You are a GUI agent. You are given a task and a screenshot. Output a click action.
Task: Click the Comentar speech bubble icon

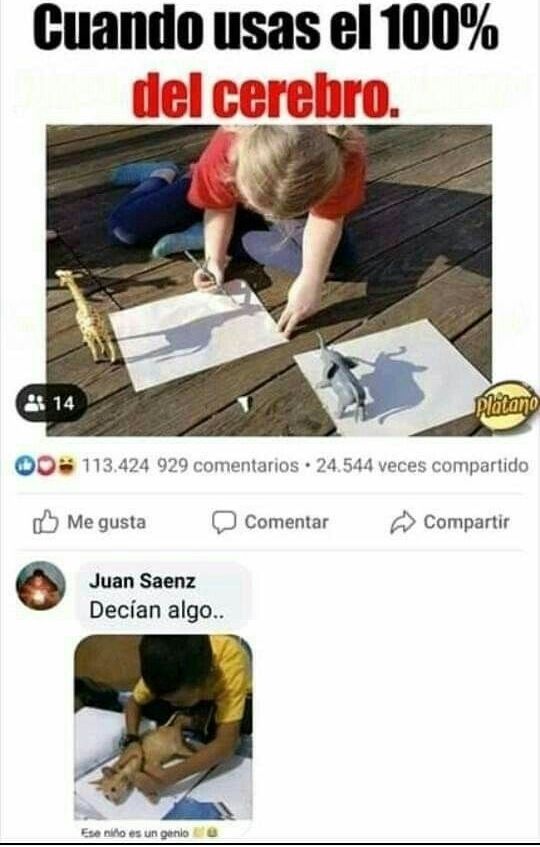coord(224,522)
